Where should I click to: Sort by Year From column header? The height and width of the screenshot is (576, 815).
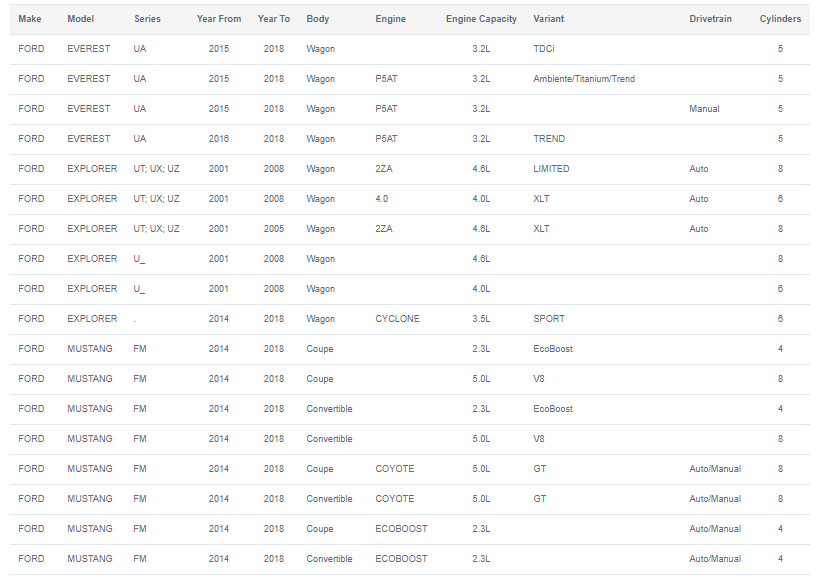219,19
